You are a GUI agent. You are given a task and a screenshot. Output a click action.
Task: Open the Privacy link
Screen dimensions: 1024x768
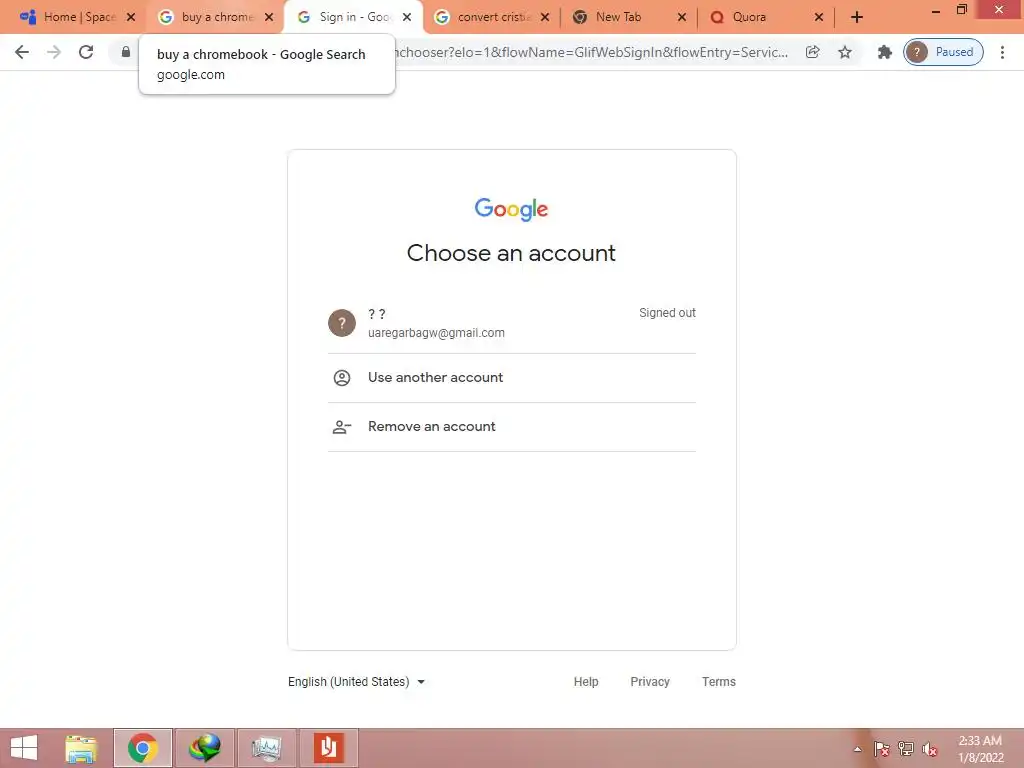(x=650, y=682)
